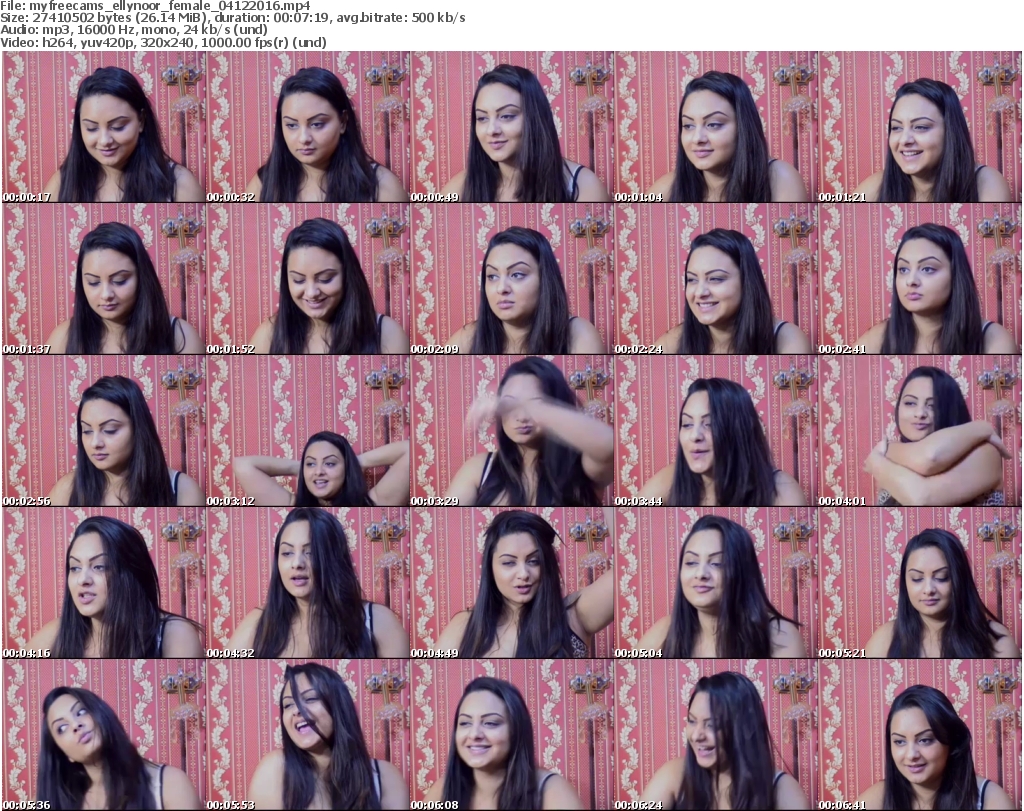Choose the frame timestamped 00:05:36
1024x811 pixels.
coord(104,735)
